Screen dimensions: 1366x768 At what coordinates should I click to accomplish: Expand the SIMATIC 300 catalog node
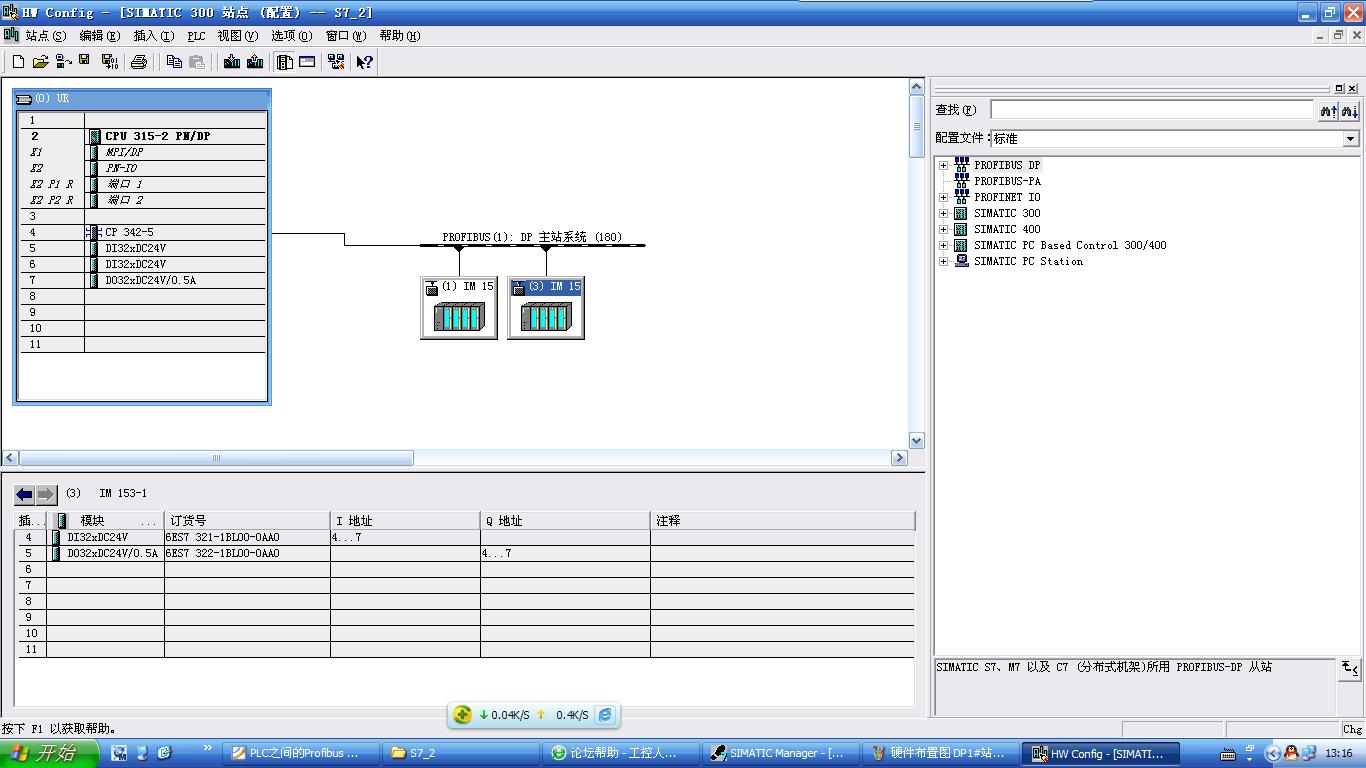pyautogui.click(x=943, y=214)
